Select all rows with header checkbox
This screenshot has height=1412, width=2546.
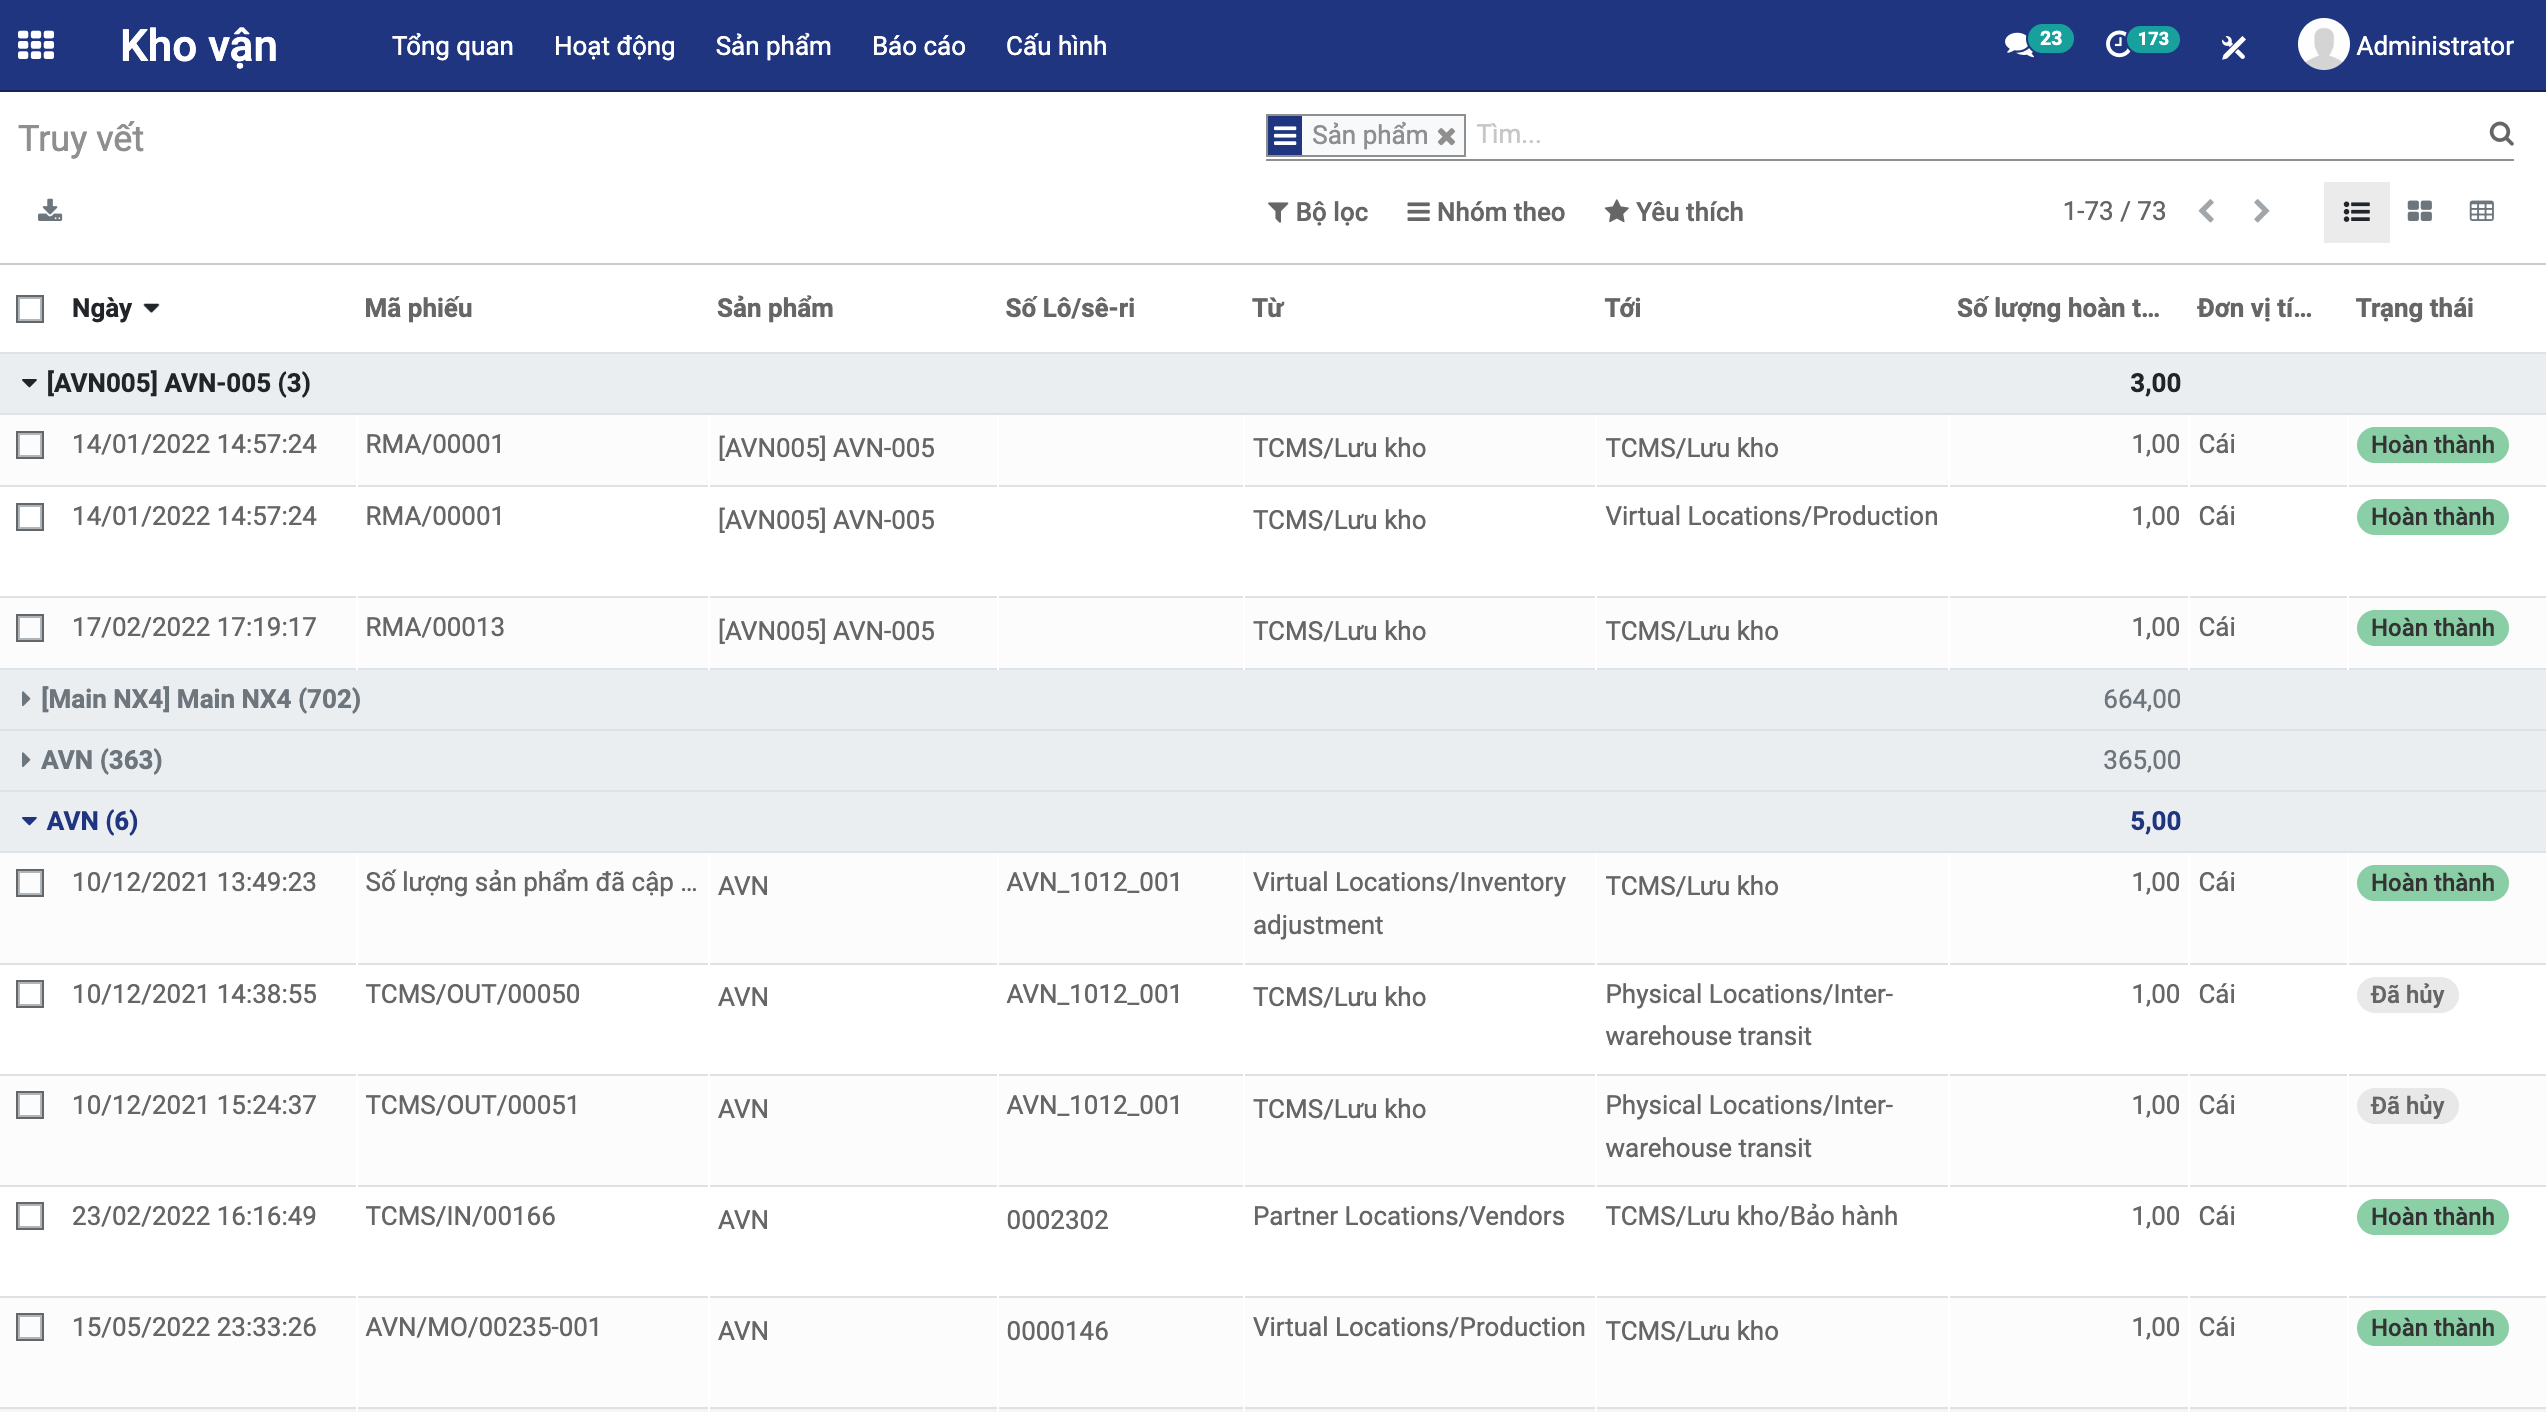(x=31, y=308)
